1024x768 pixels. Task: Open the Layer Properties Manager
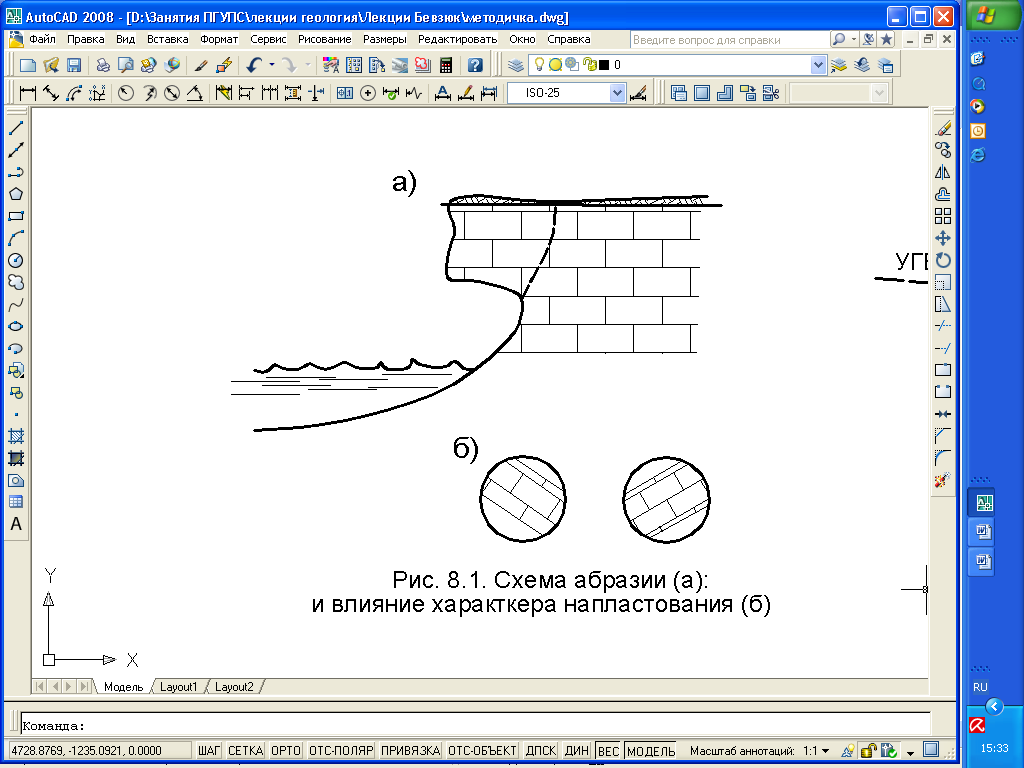(x=517, y=65)
